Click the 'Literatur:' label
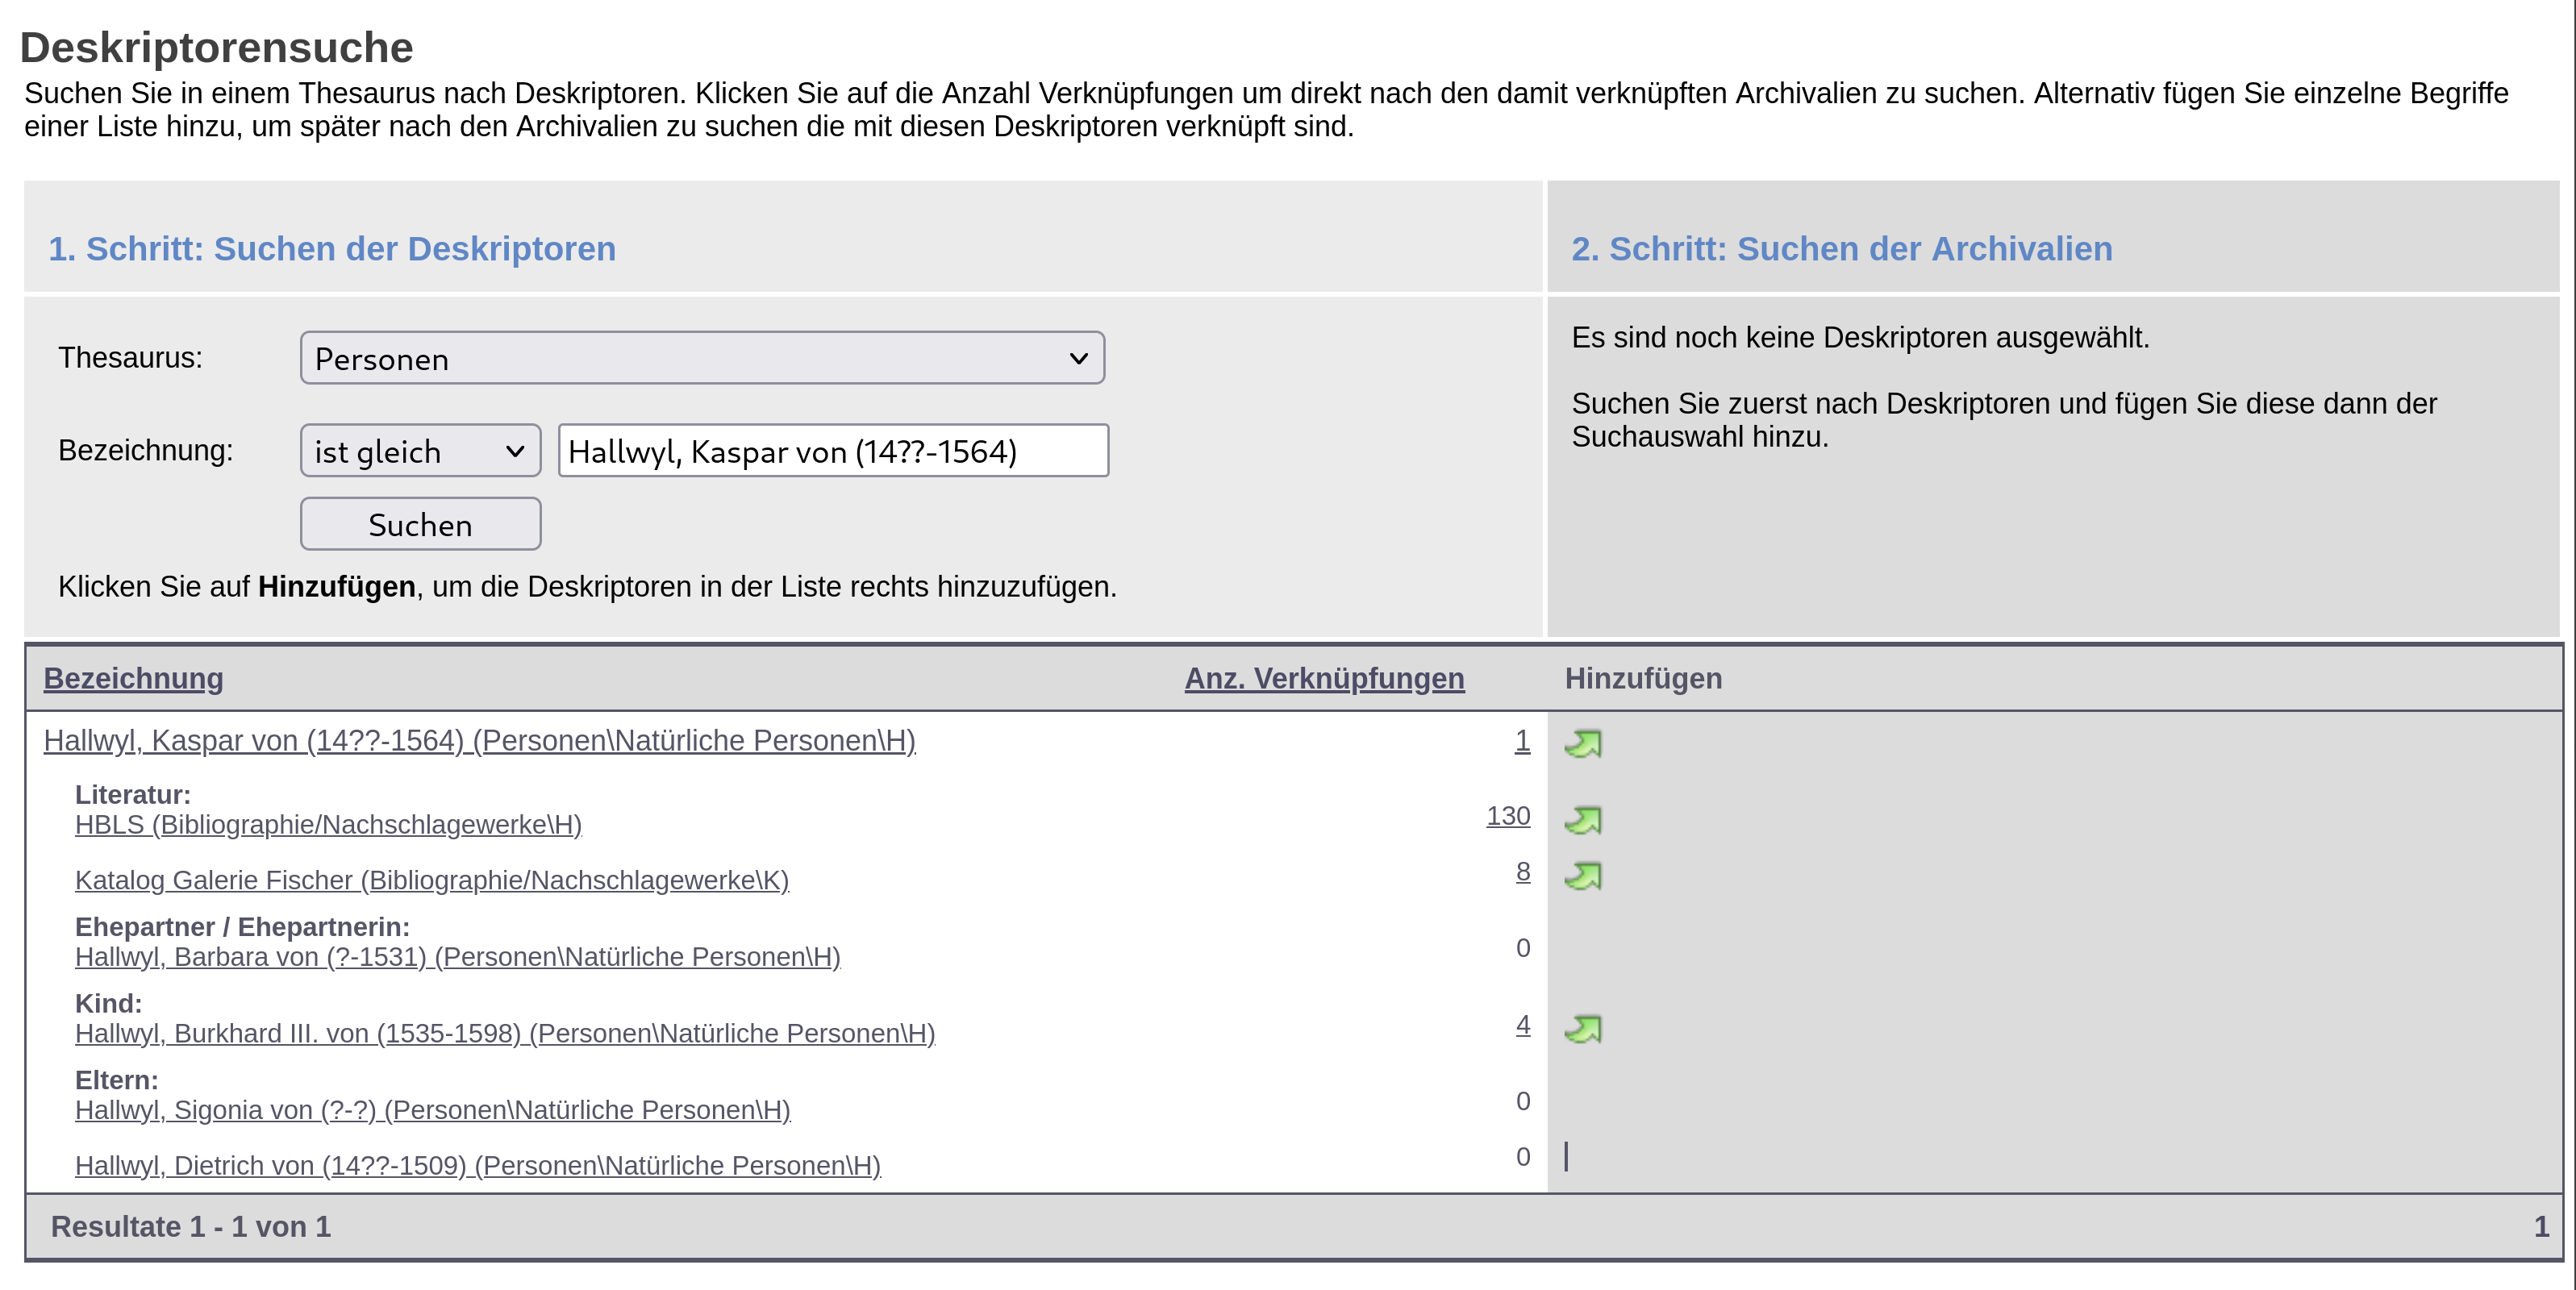This screenshot has height=1290, width=2576. [x=133, y=795]
